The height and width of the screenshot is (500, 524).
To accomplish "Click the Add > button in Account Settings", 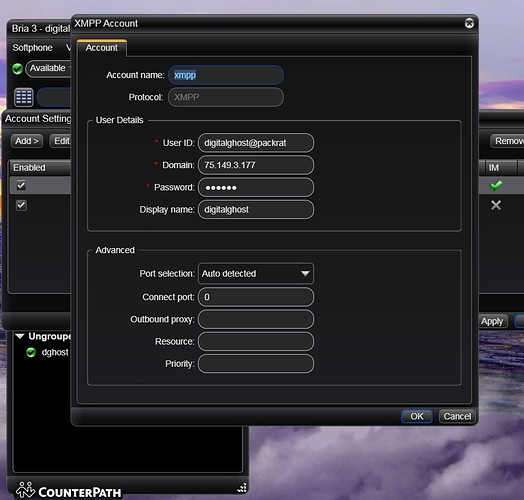I will 27,141.
